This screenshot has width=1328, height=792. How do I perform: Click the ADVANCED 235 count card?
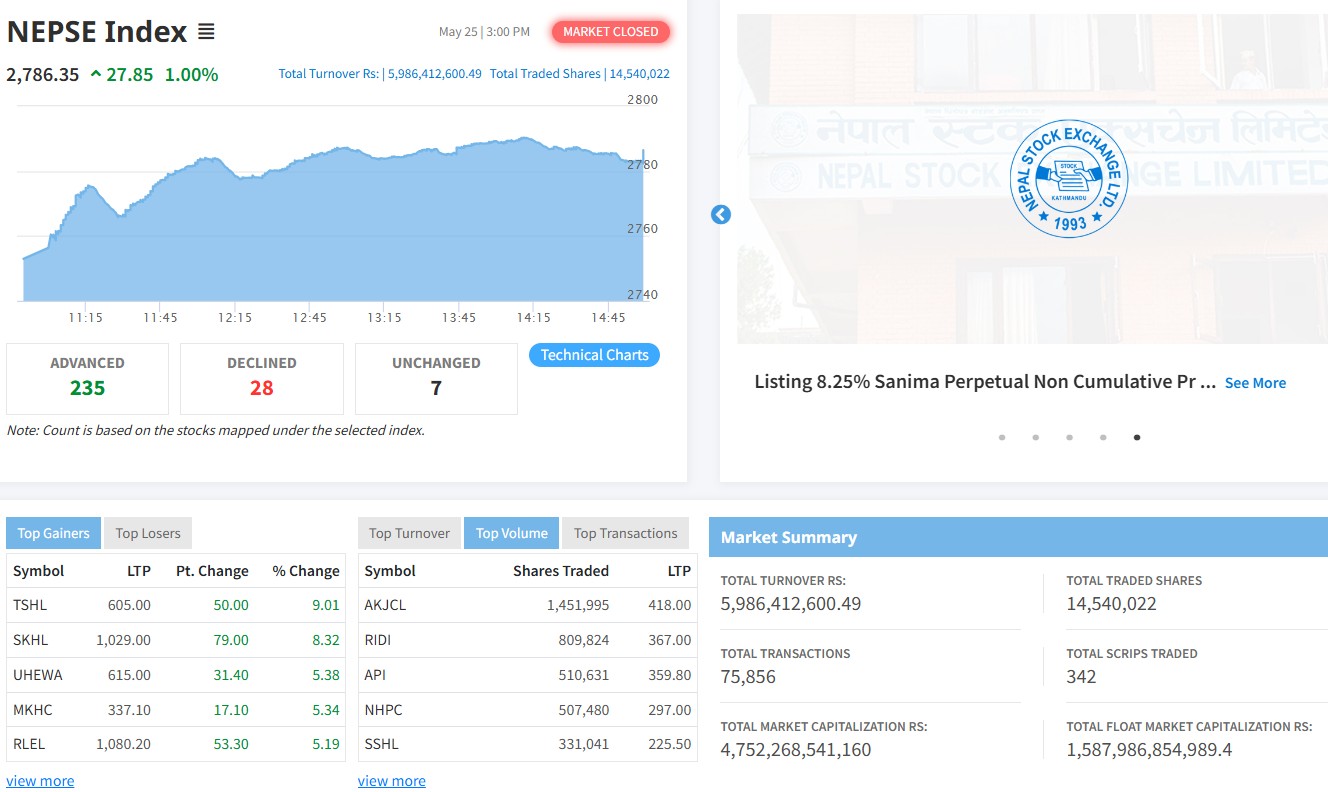87,378
